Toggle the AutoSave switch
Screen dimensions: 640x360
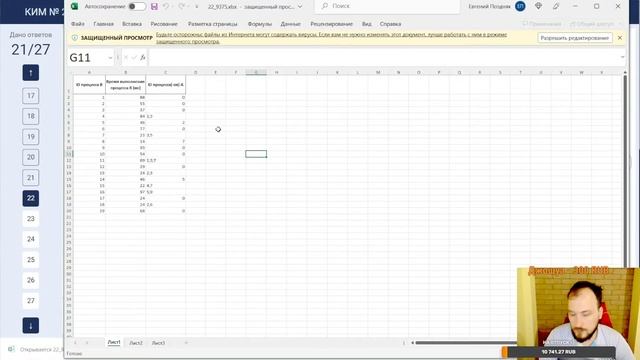tap(137, 7)
